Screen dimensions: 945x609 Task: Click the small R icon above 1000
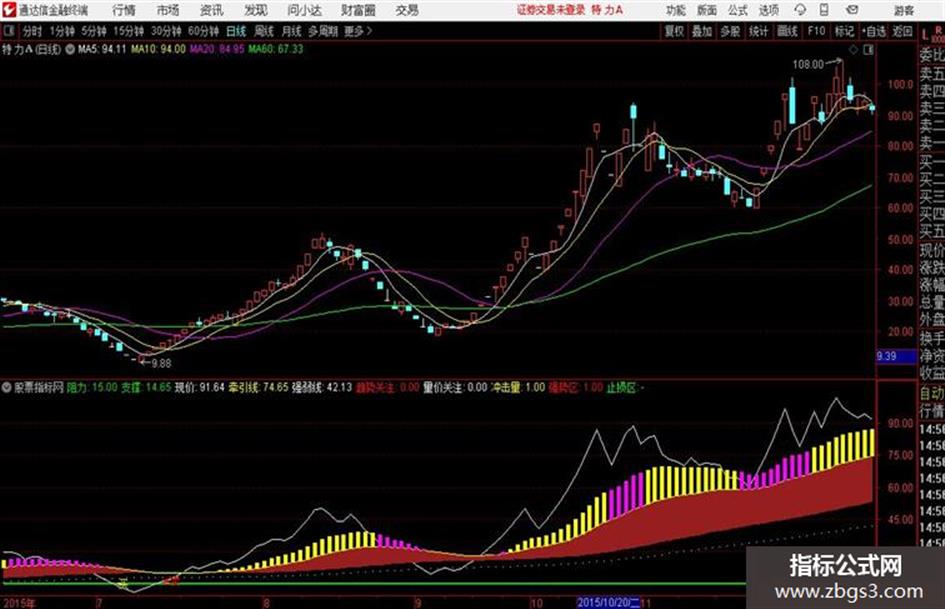click(x=938, y=30)
